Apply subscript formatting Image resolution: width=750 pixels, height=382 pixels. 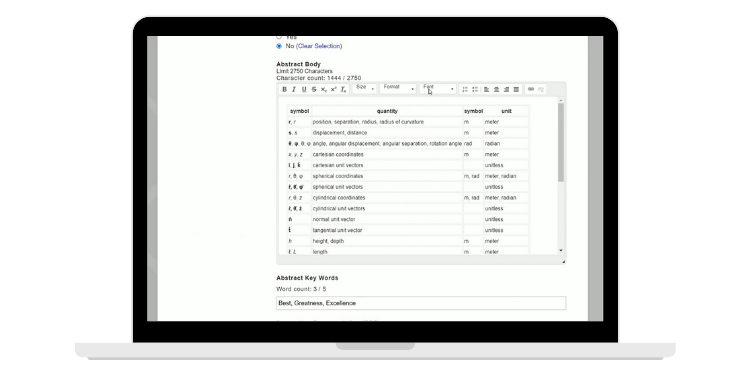pyautogui.click(x=324, y=89)
